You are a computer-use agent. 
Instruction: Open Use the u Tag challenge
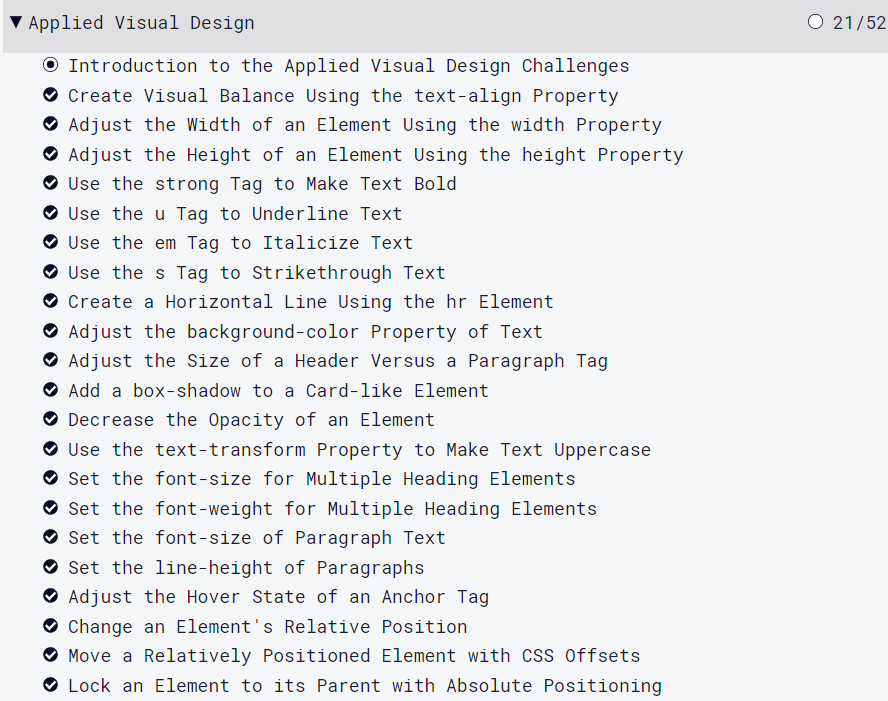click(235, 214)
